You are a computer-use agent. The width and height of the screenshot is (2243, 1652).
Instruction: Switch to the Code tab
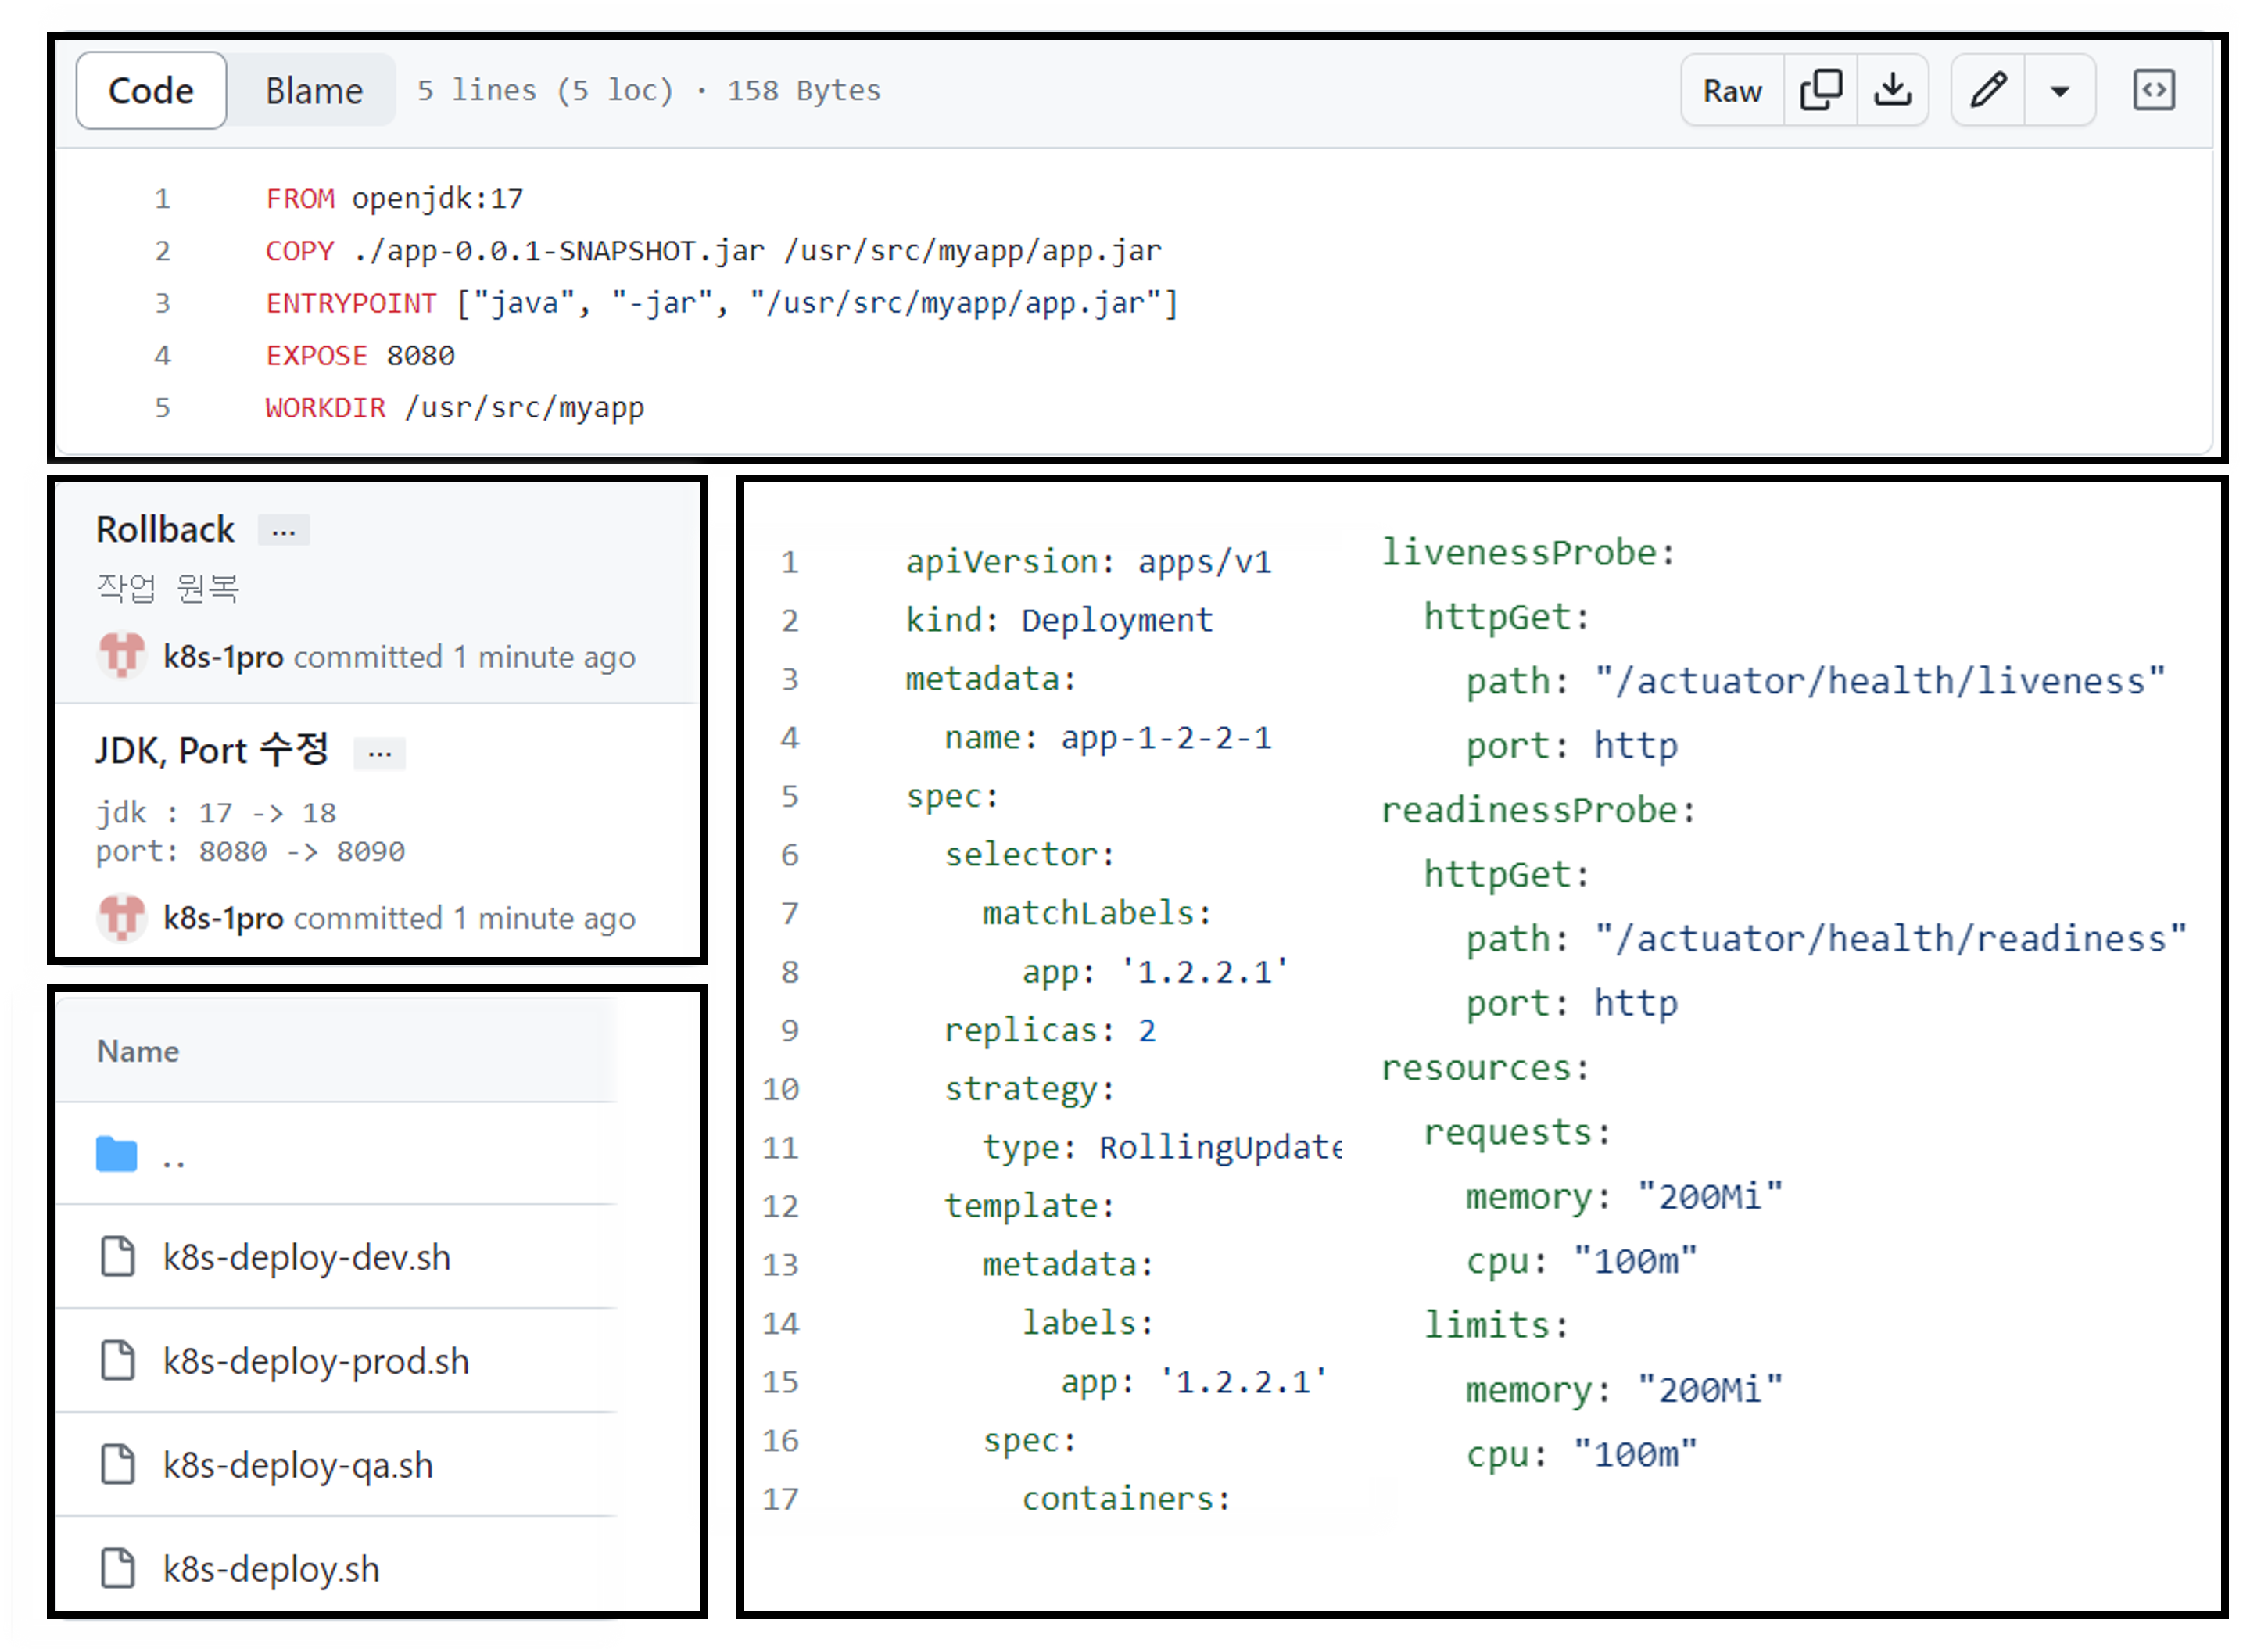pyautogui.click(x=151, y=91)
